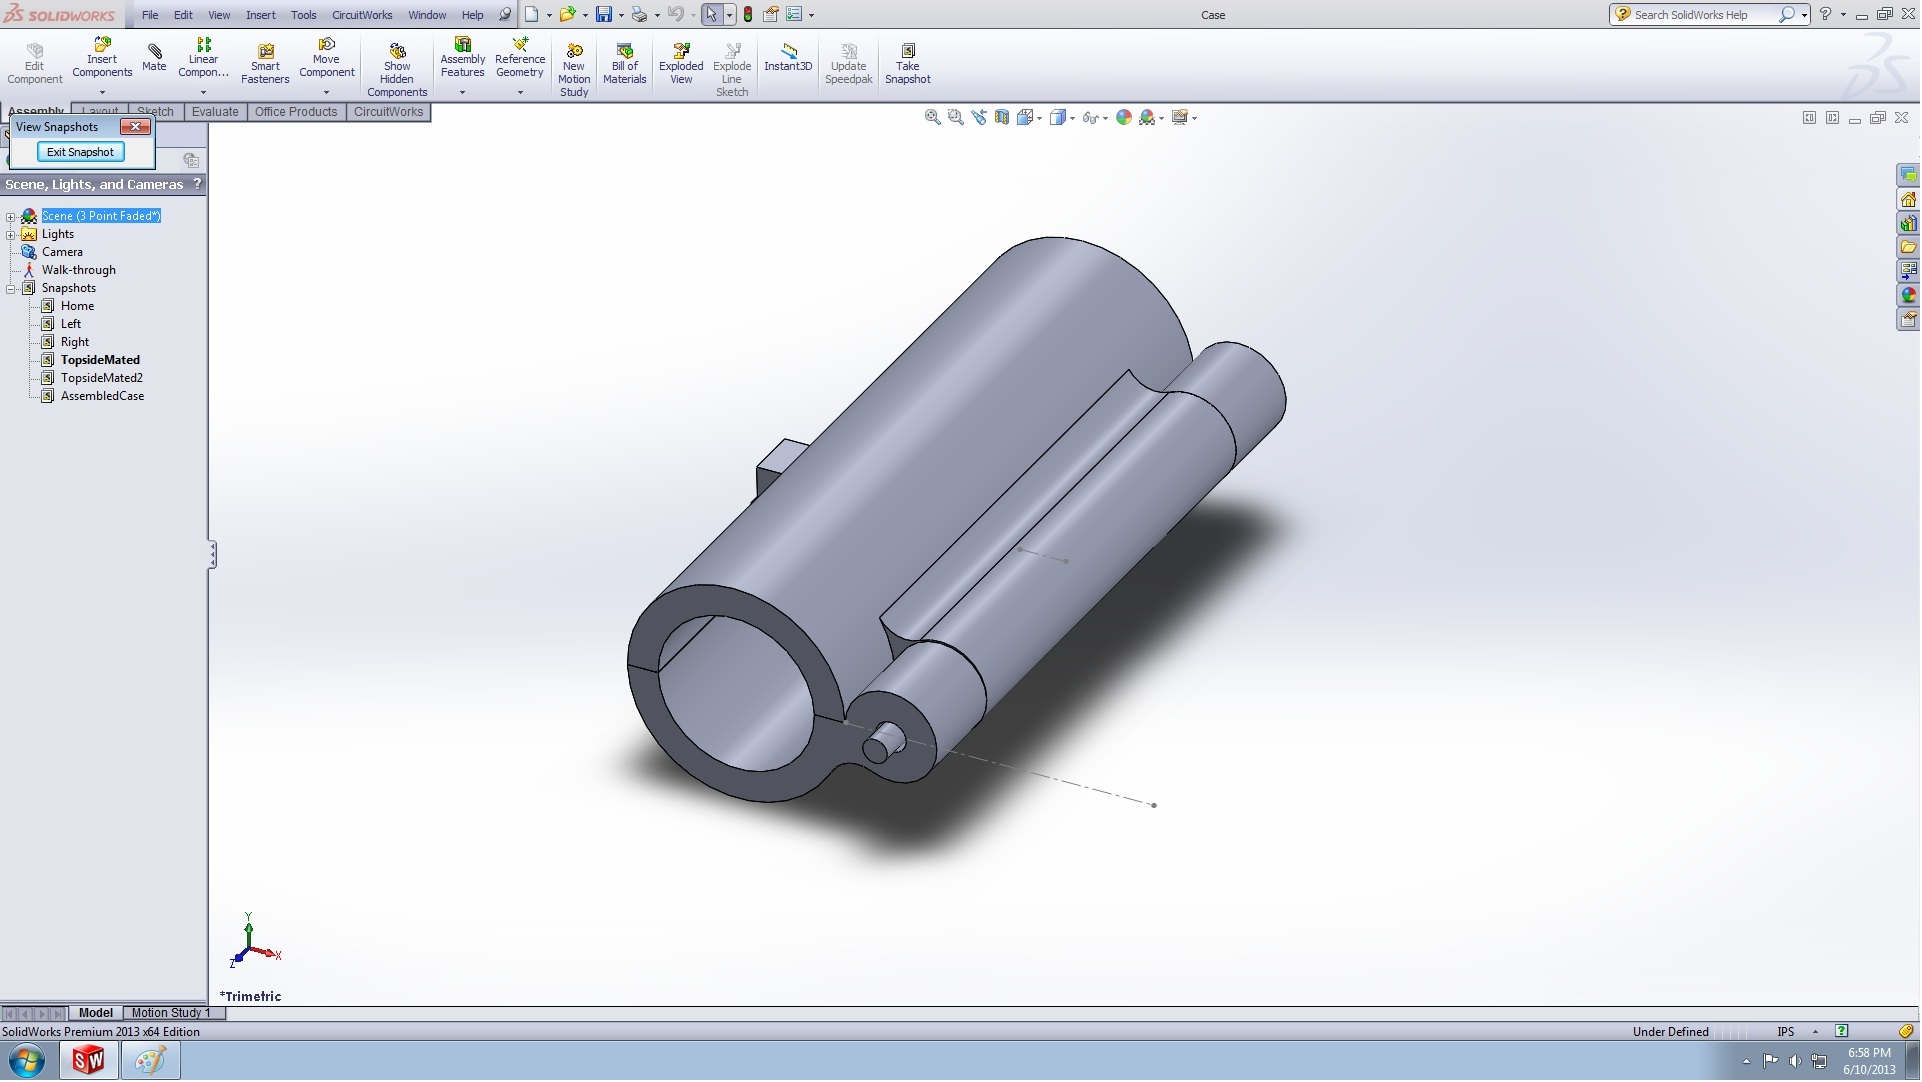Viewport: 1922px width, 1082px height.
Task: Open Move Component dropdown arrow
Action: pyautogui.click(x=326, y=93)
